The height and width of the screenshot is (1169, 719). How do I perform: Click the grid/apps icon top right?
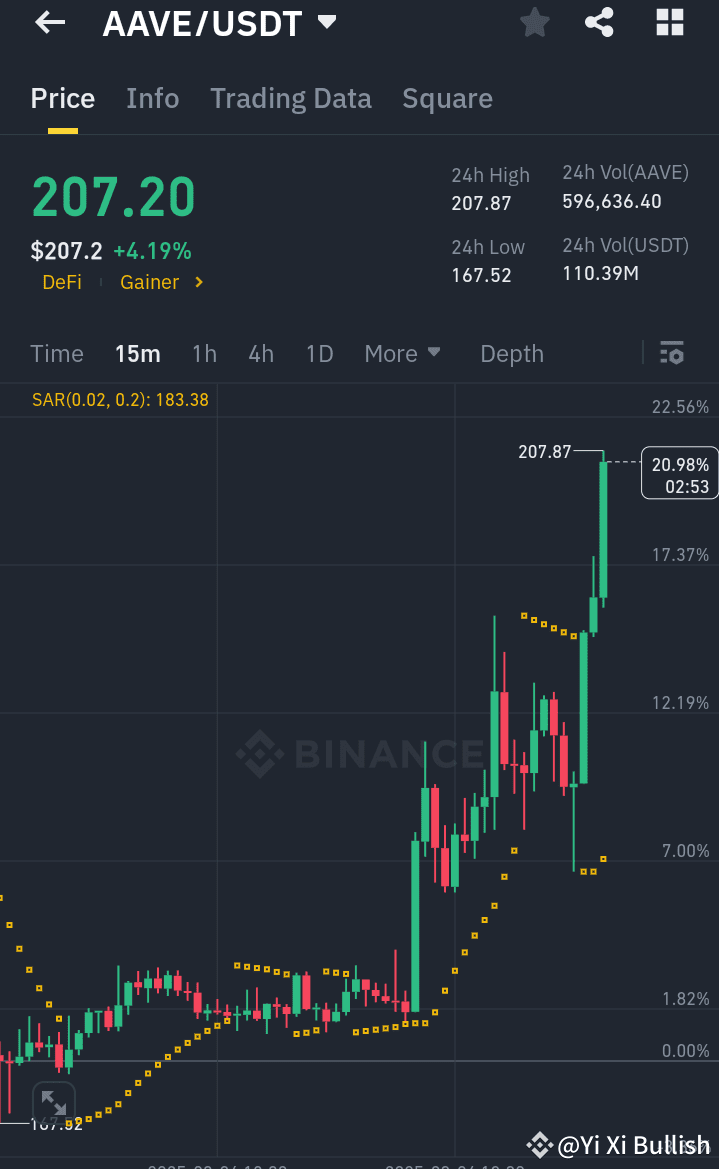tap(669, 22)
